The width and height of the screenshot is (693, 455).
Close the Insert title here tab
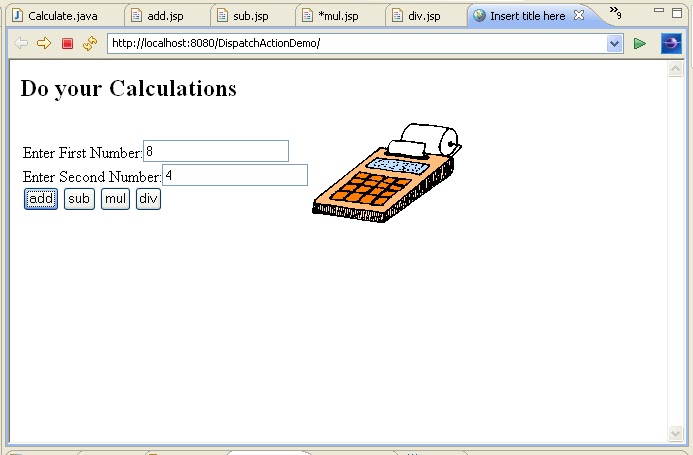[x=579, y=15]
